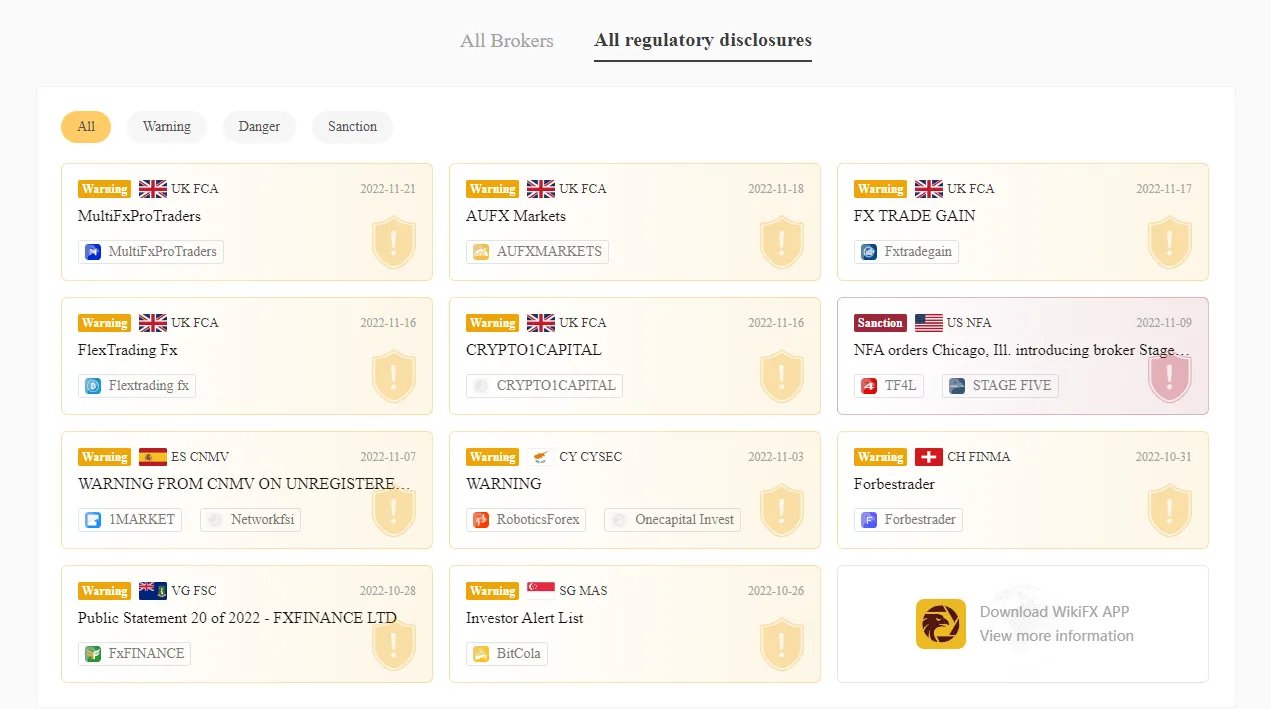The image size is (1271, 709).
Task: Switch to the All Brokers tab
Action: (x=507, y=41)
